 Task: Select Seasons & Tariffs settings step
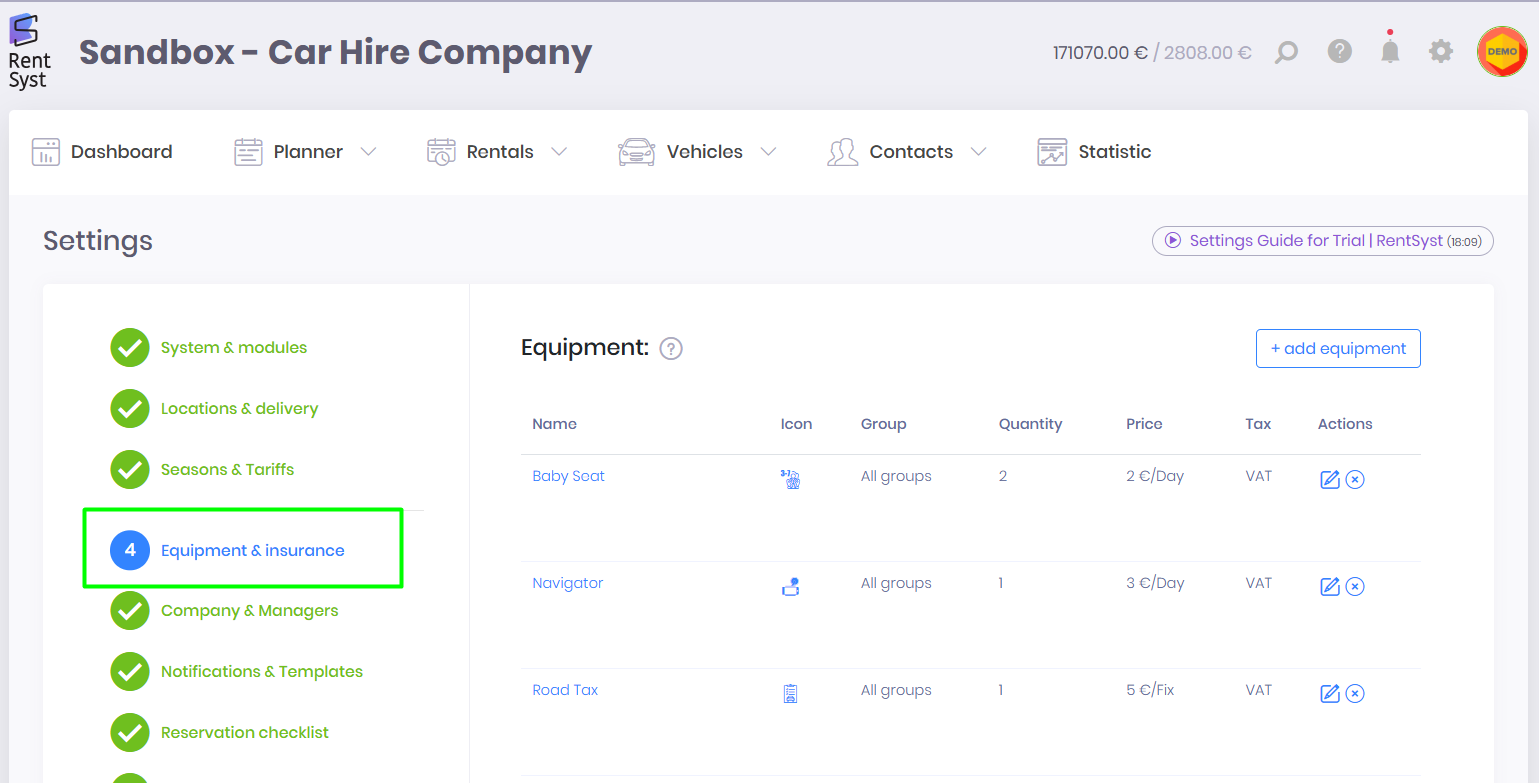point(227,469)
